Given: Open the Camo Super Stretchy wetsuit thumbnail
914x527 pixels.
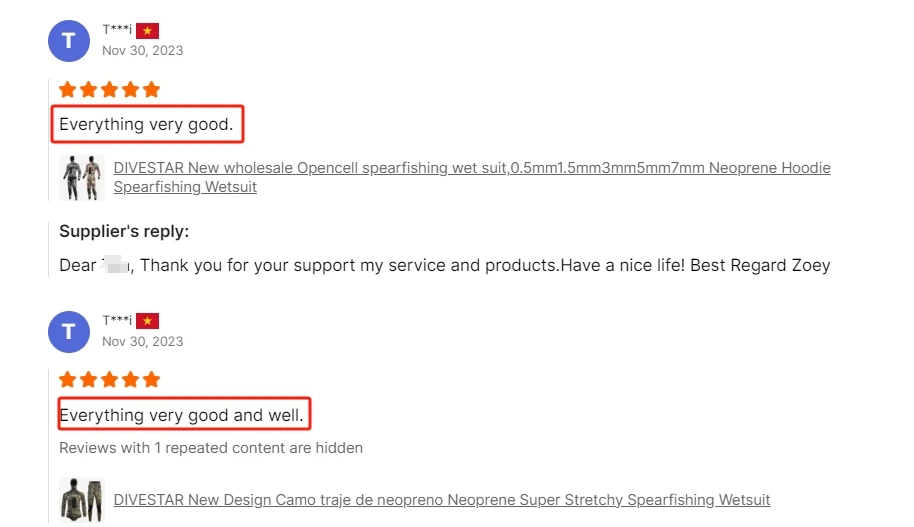Looking at the screenshot, I should (81, 499).
